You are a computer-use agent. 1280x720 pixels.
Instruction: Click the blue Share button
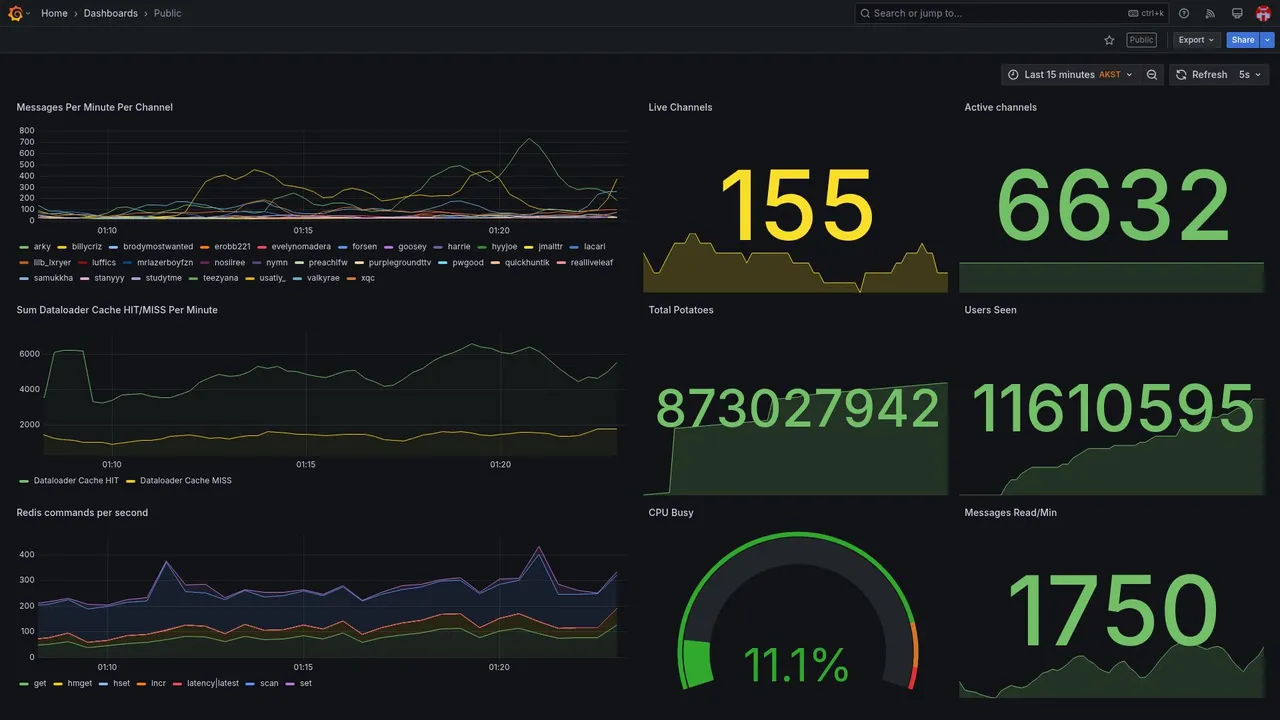pos(1243,40)
